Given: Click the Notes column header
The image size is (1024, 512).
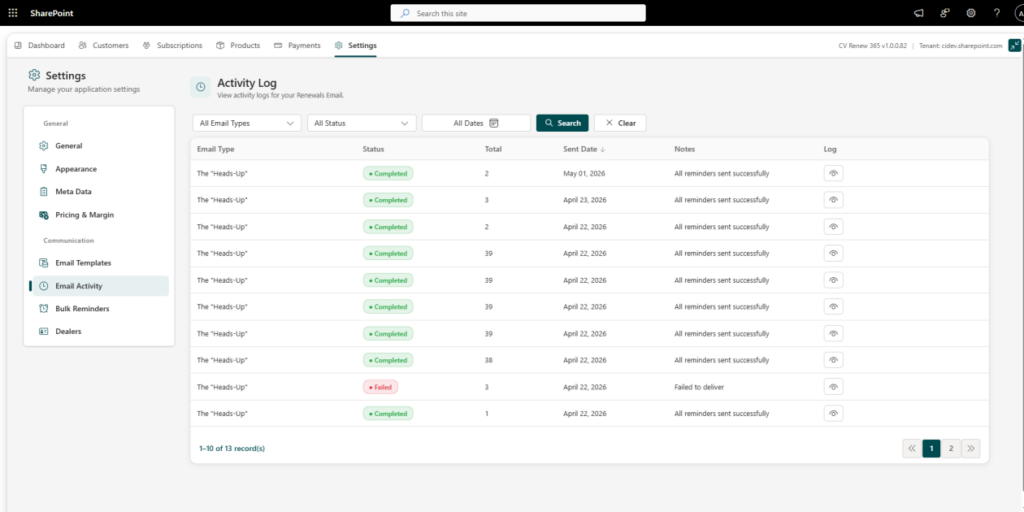Looking at the screenshot, I should point(684,149).
